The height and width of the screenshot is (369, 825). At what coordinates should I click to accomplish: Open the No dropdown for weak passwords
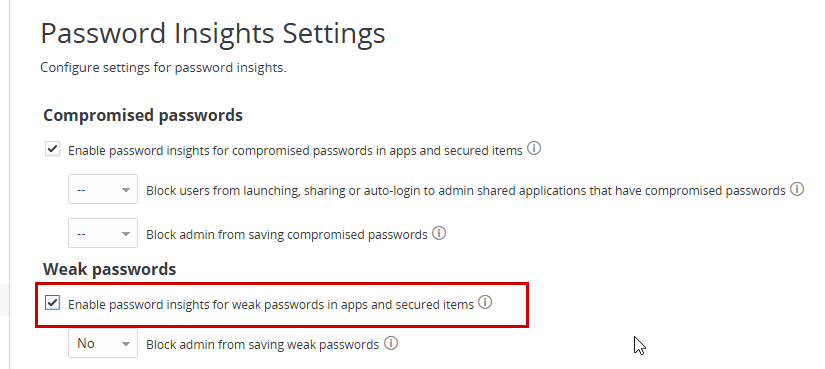tap(103, 343)
